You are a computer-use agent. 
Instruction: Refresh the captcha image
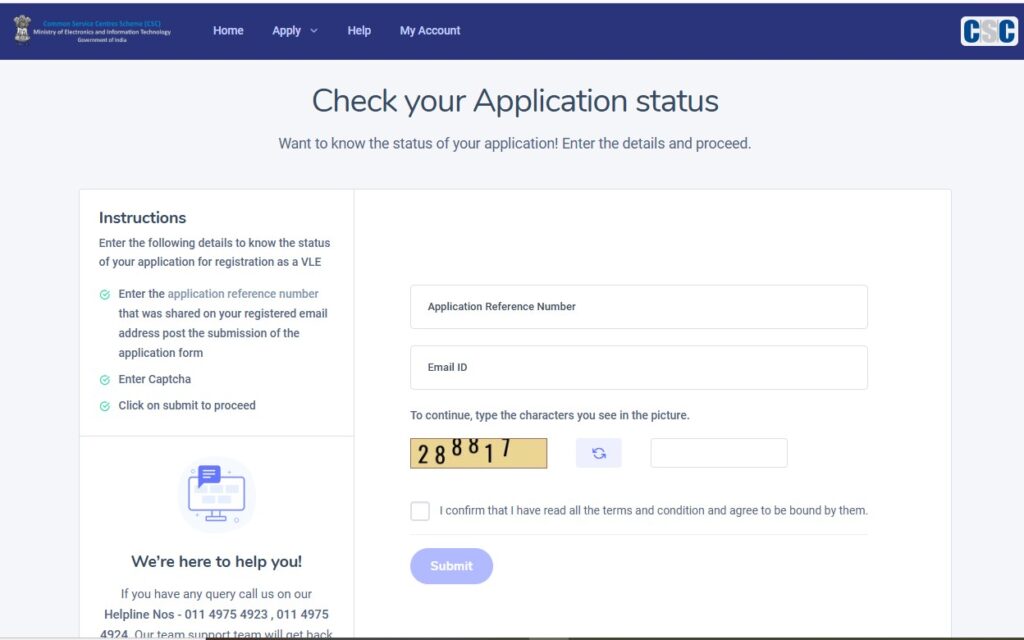[598, 453]
